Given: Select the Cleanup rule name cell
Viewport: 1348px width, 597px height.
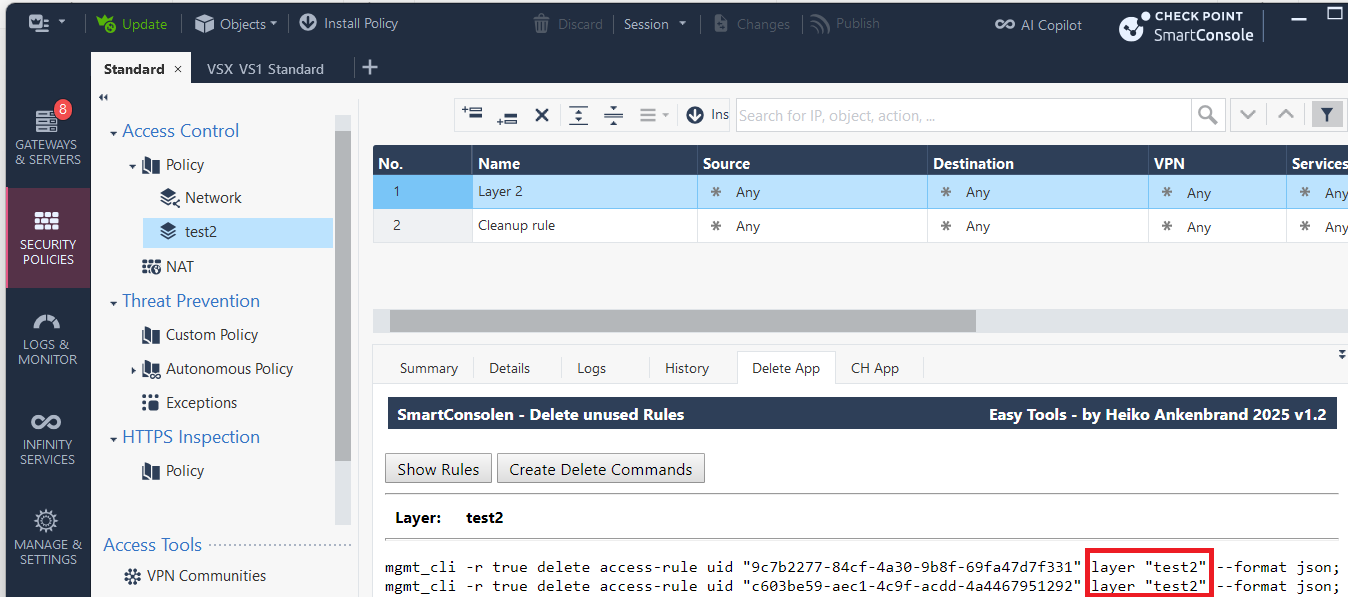Looking at the screenshot, I should (585, 225).
